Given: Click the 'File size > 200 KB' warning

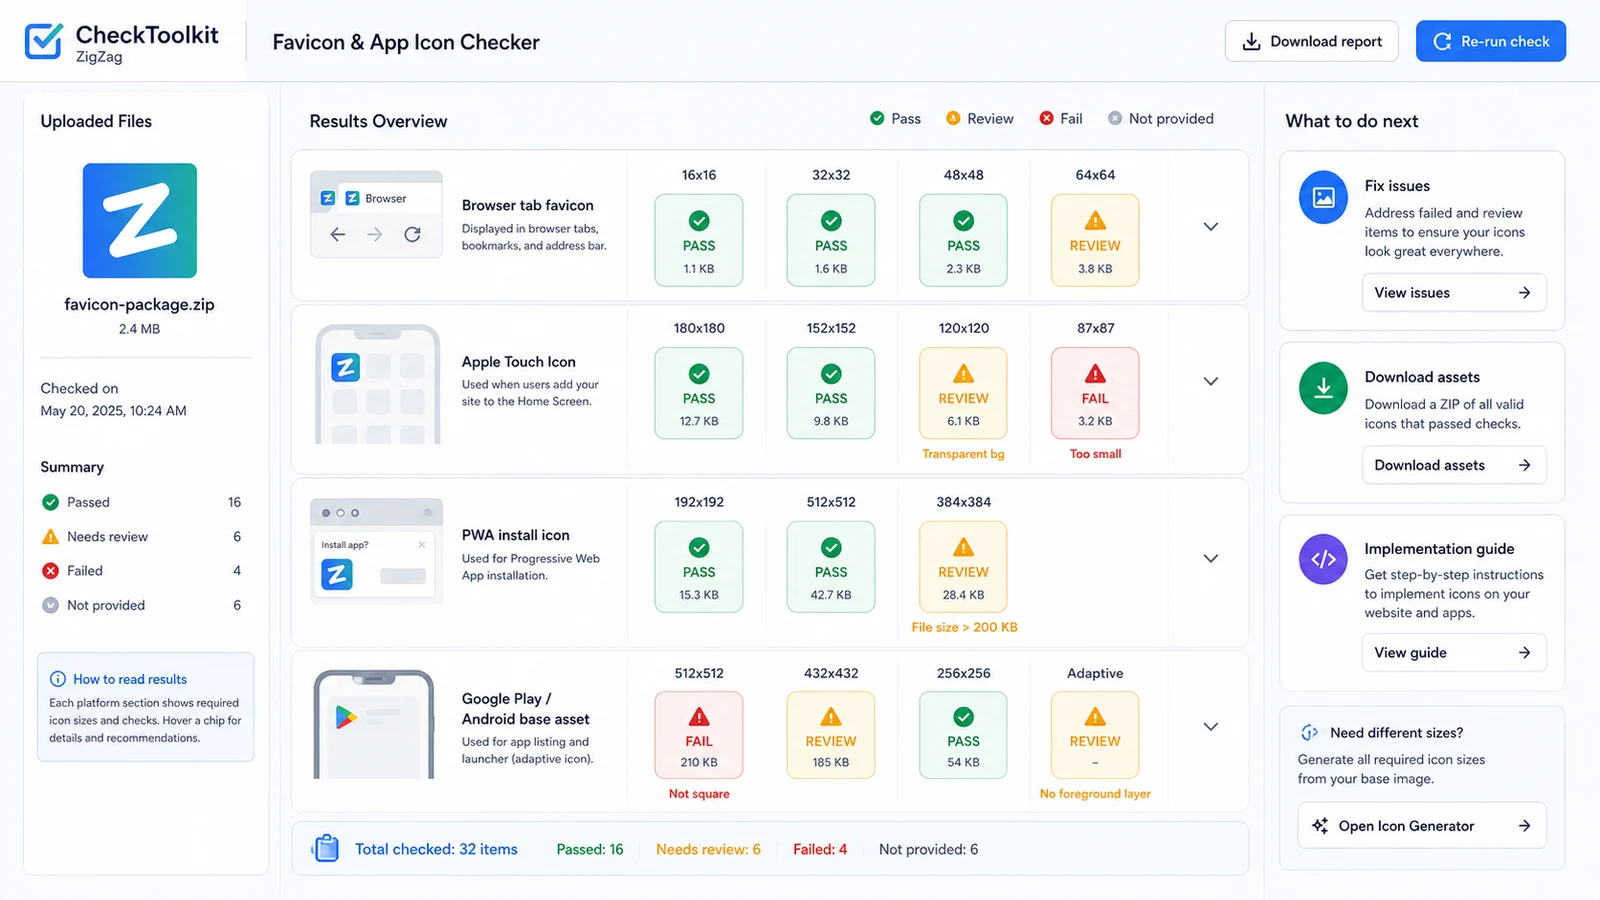Looking at the screenshot, I should (964, 627).
